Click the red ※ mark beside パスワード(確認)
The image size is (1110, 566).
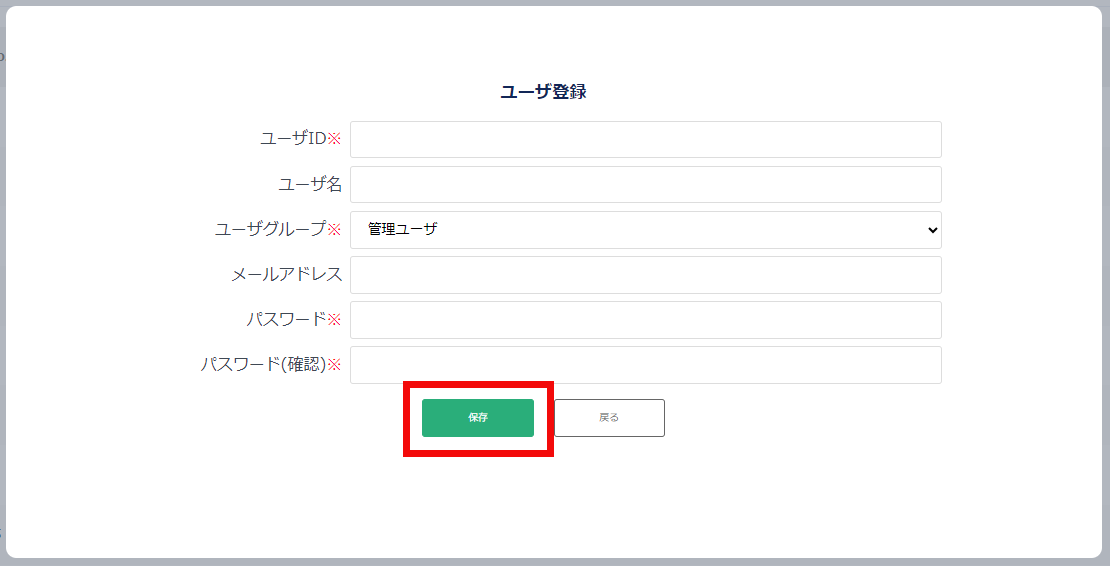[334, 365]
